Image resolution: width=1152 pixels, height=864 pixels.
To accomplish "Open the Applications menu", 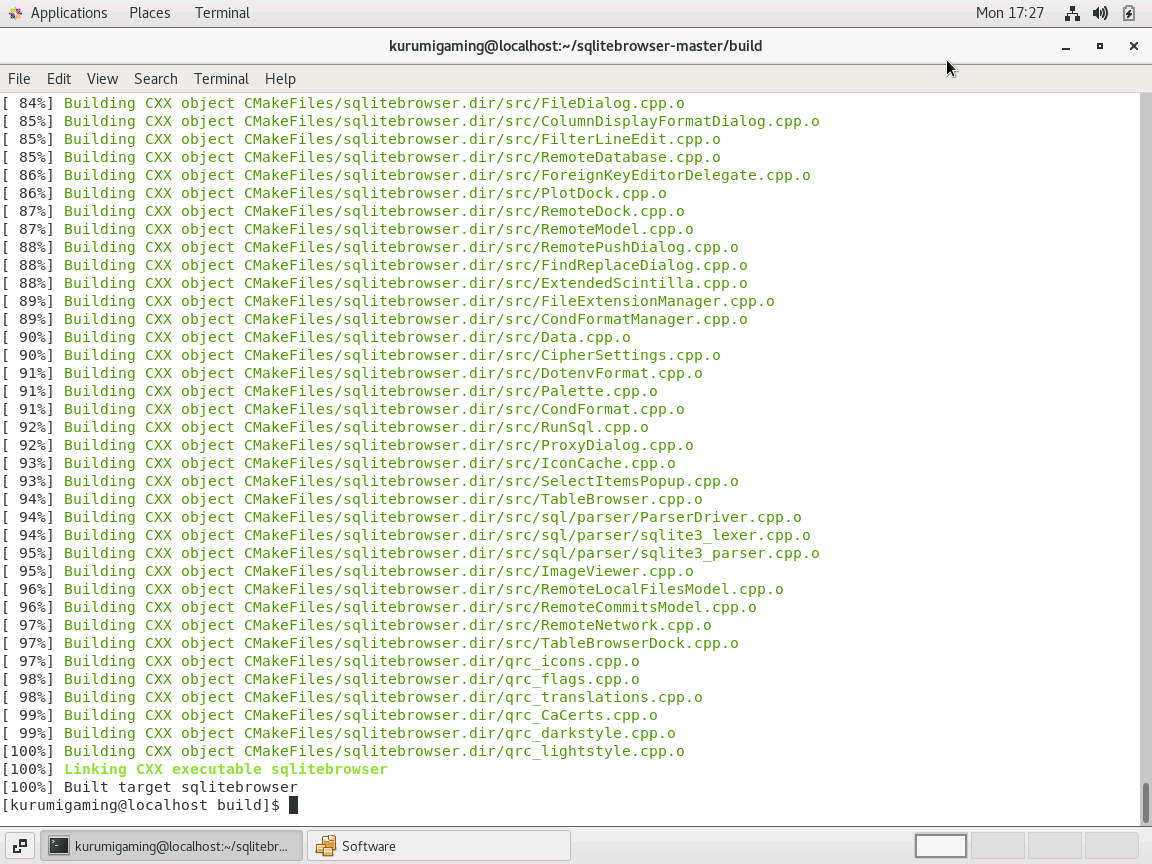I will (x=69, y=12).
